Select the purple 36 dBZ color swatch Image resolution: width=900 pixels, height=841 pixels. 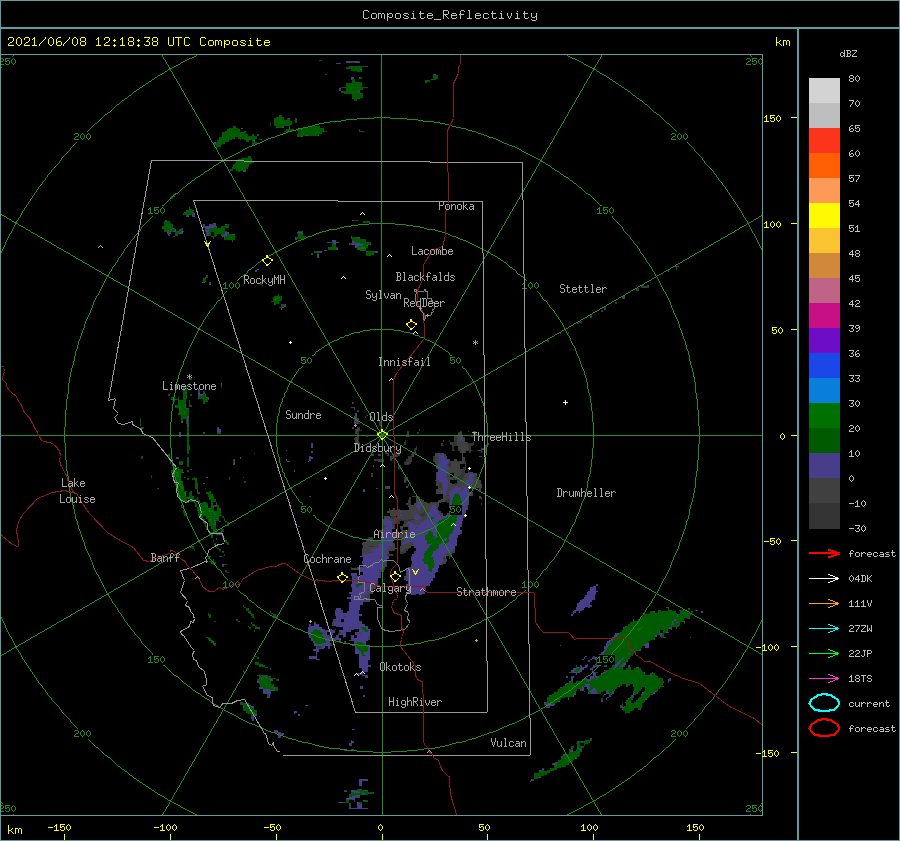pyautogui.click(x=824, y=340)
